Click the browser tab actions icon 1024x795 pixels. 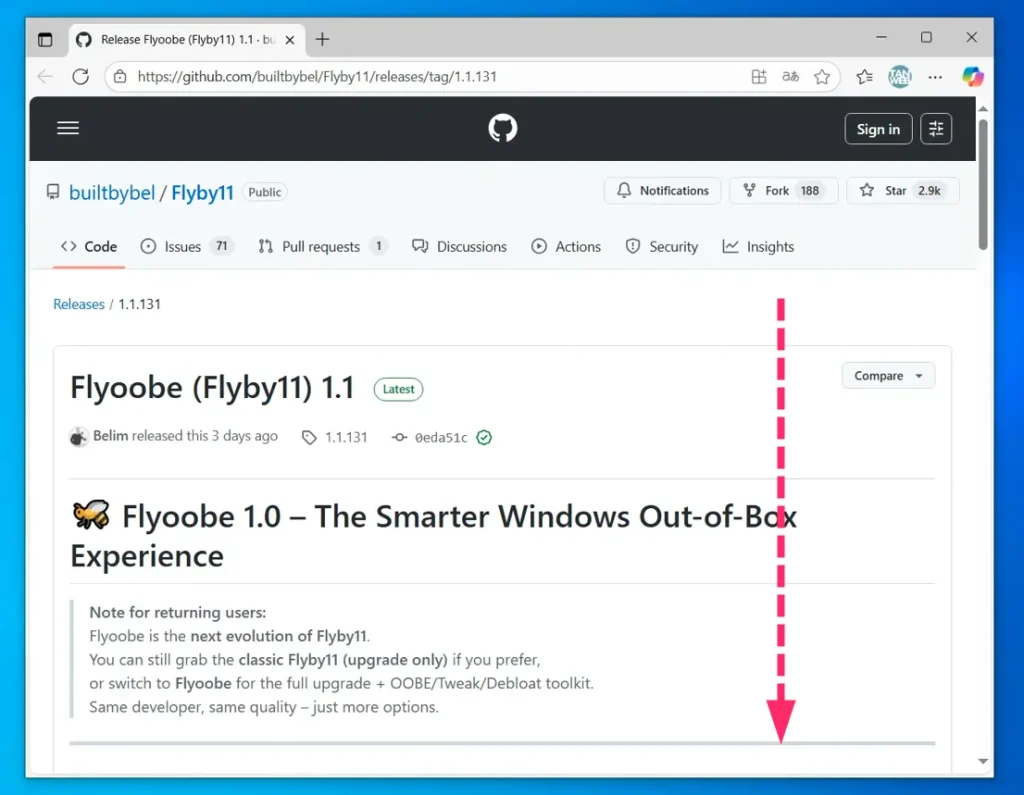click(x=45, y=40)
